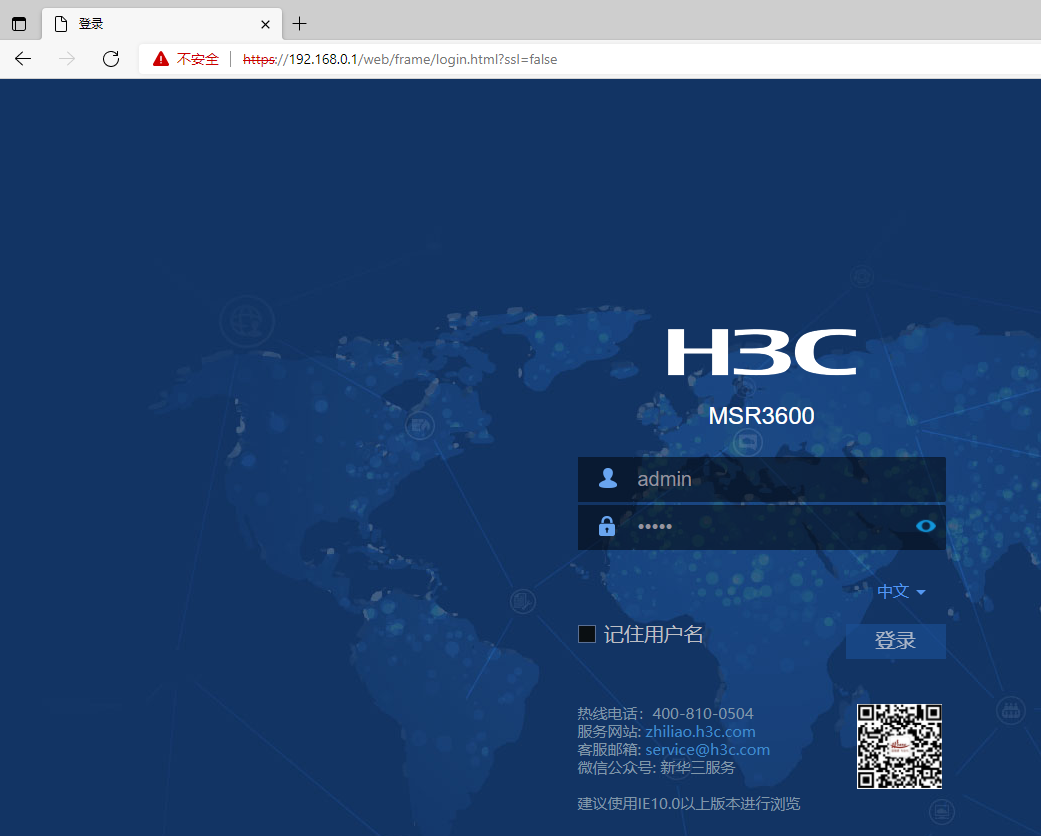Reload the login page
The height and width of the screenshot is (836, 1041).
[111, 59]
